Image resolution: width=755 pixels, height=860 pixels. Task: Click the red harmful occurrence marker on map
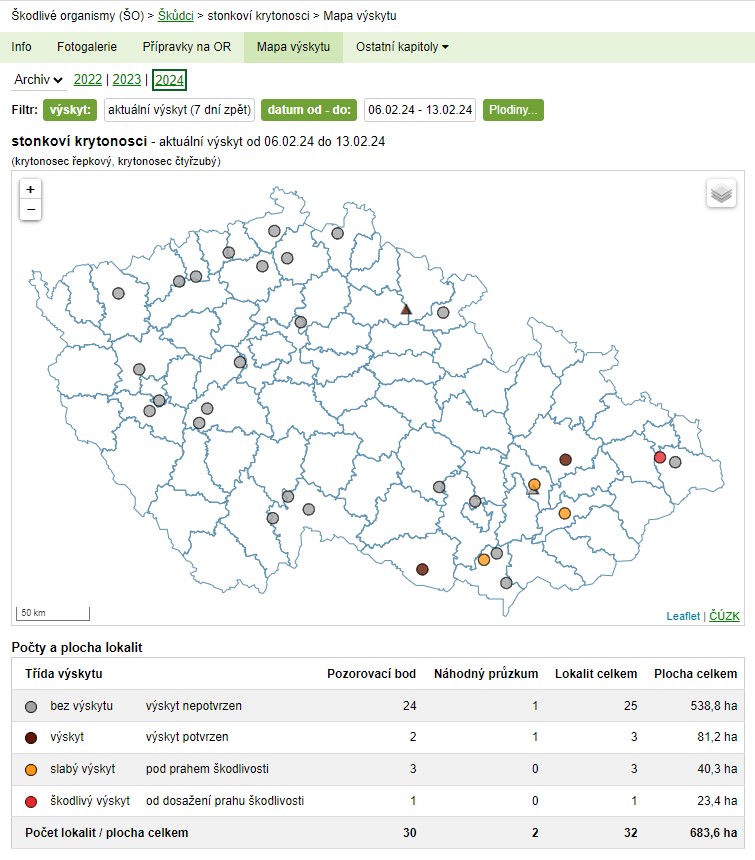tap(660, 457)
